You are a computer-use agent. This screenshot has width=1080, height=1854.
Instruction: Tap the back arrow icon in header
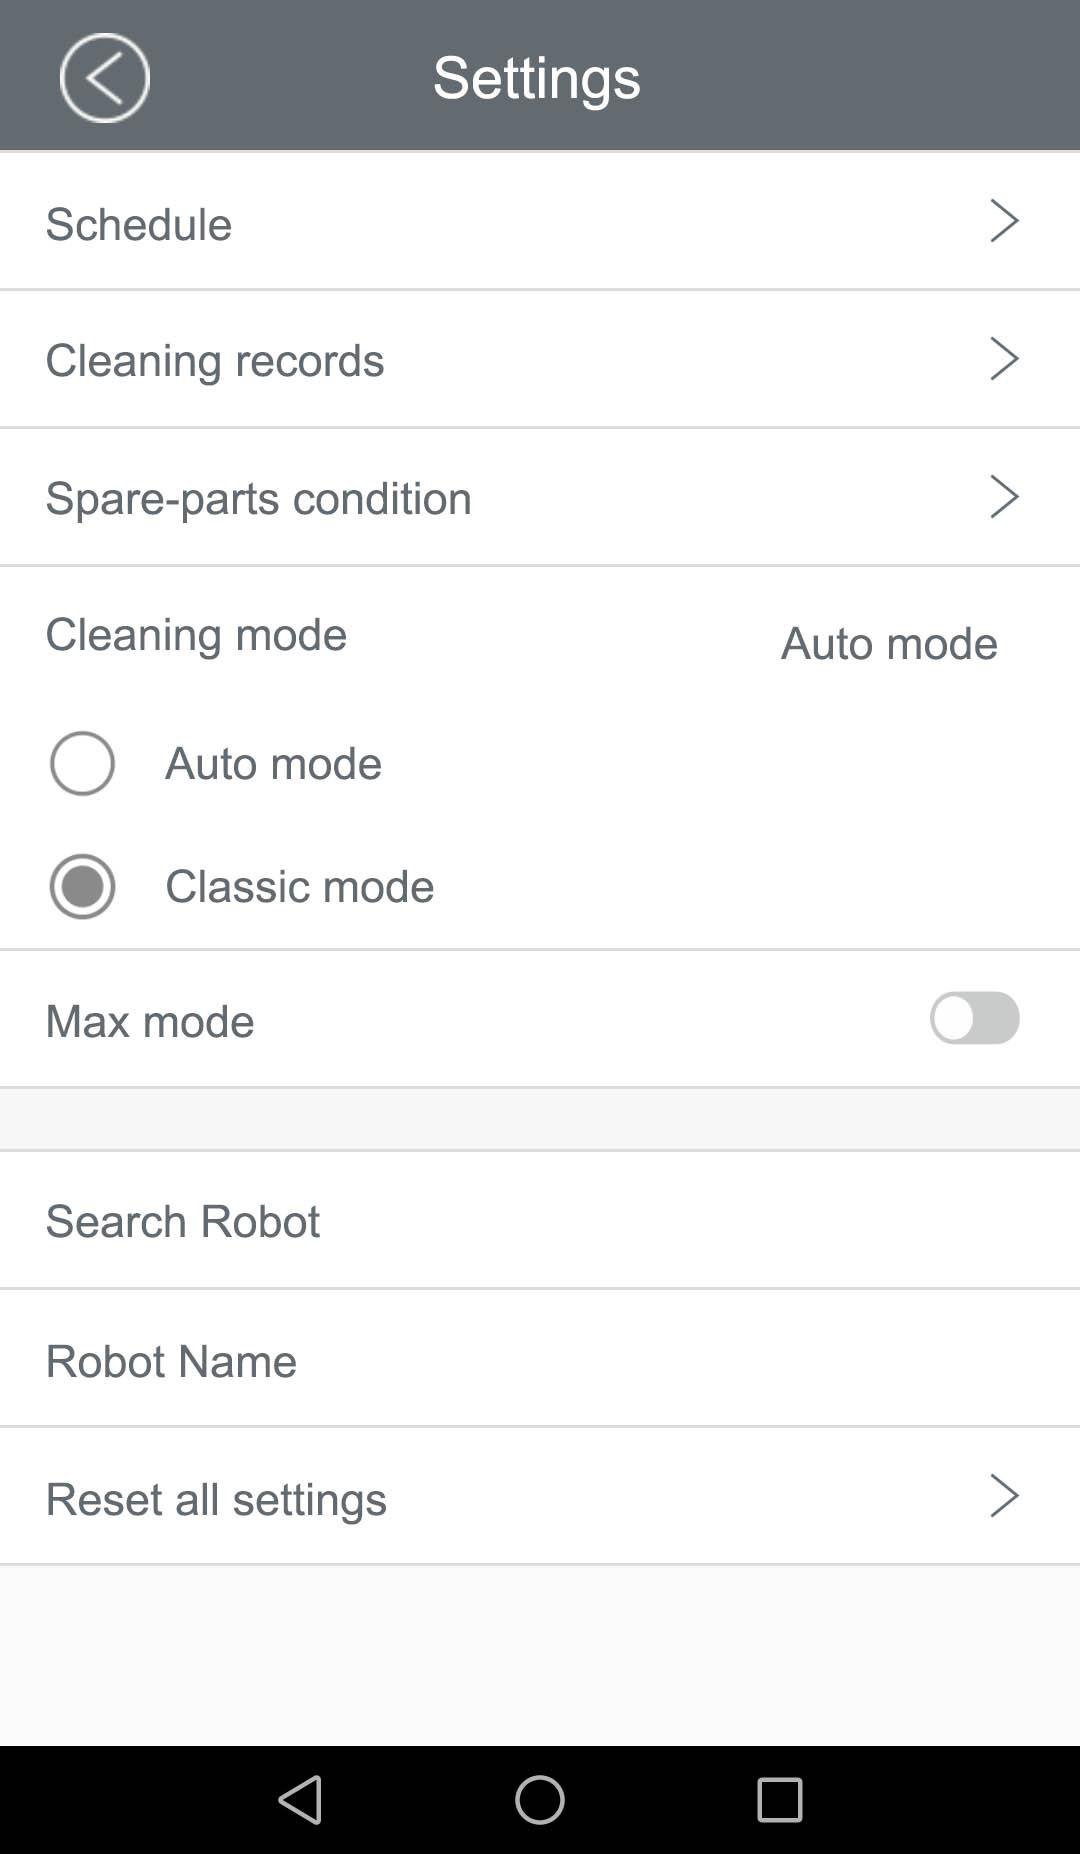point(104,78)
